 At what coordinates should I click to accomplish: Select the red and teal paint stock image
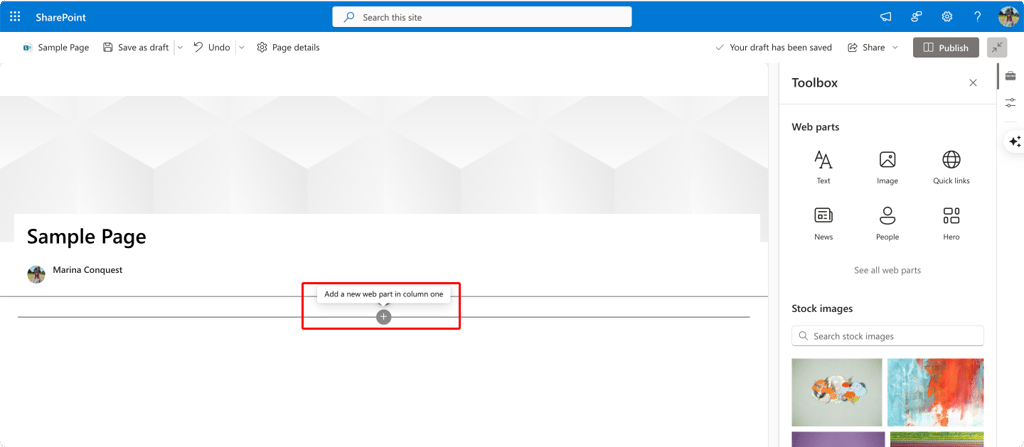pos(935,392)
